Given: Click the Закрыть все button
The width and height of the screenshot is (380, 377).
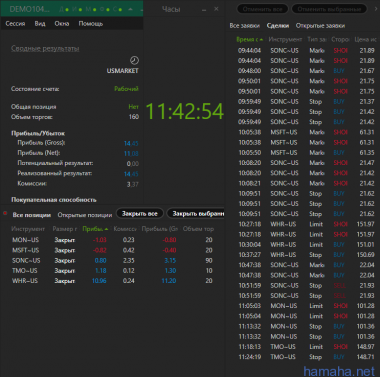Looking at the screenshot, I should [x=140, y=214].
